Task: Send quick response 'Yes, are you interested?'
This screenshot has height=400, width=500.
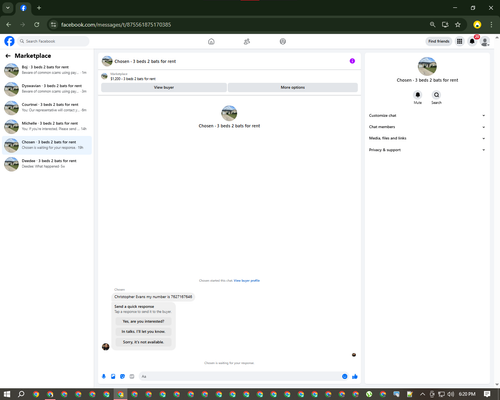Action: [143, 321]
